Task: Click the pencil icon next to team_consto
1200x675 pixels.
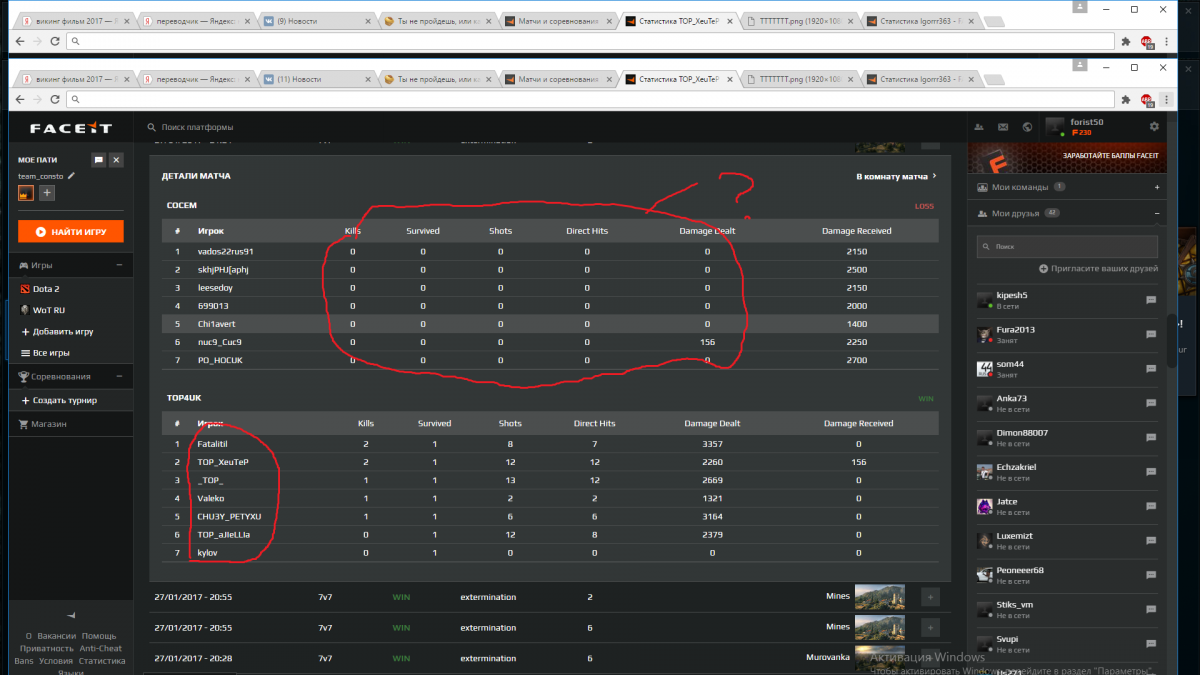Action: [71, 176]
